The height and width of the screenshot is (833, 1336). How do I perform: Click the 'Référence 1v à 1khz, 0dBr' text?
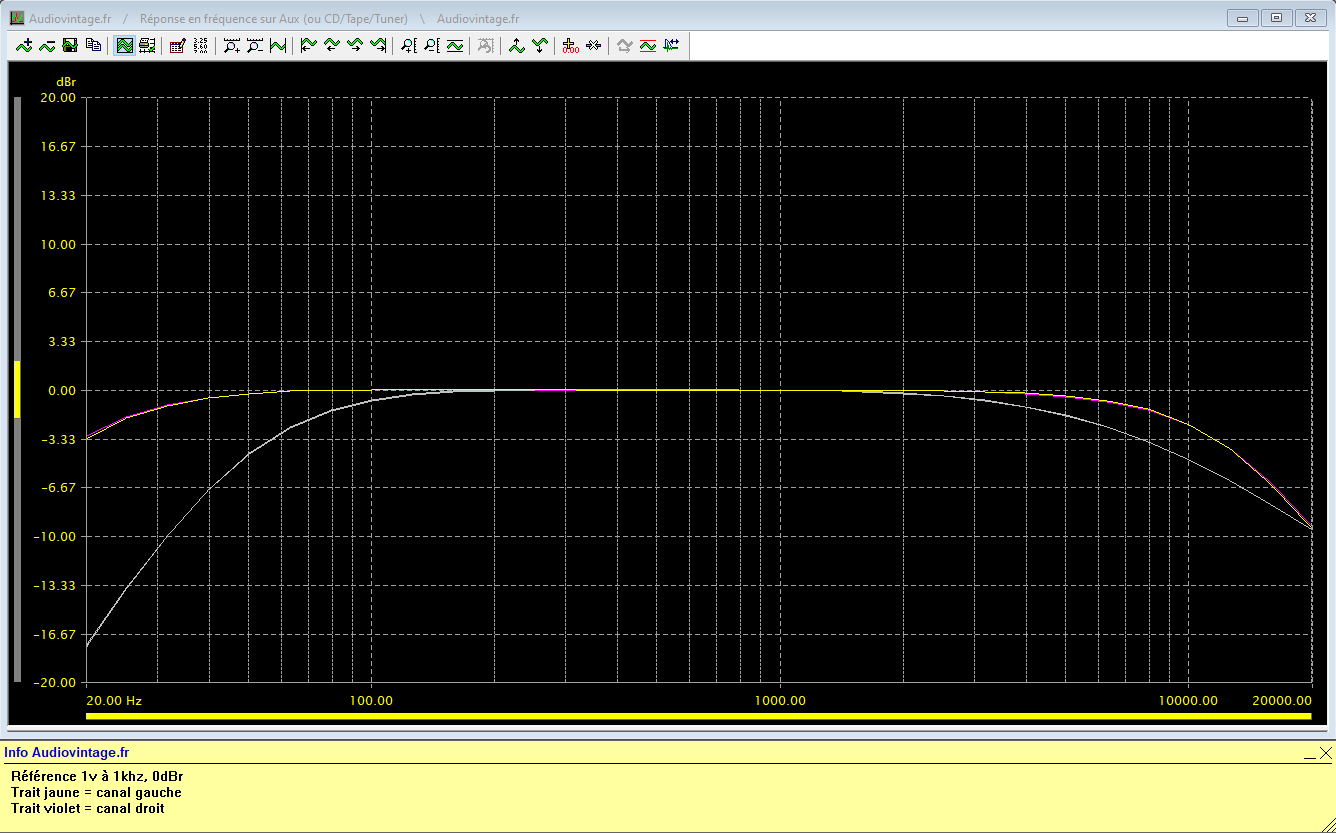pos(97,776)
